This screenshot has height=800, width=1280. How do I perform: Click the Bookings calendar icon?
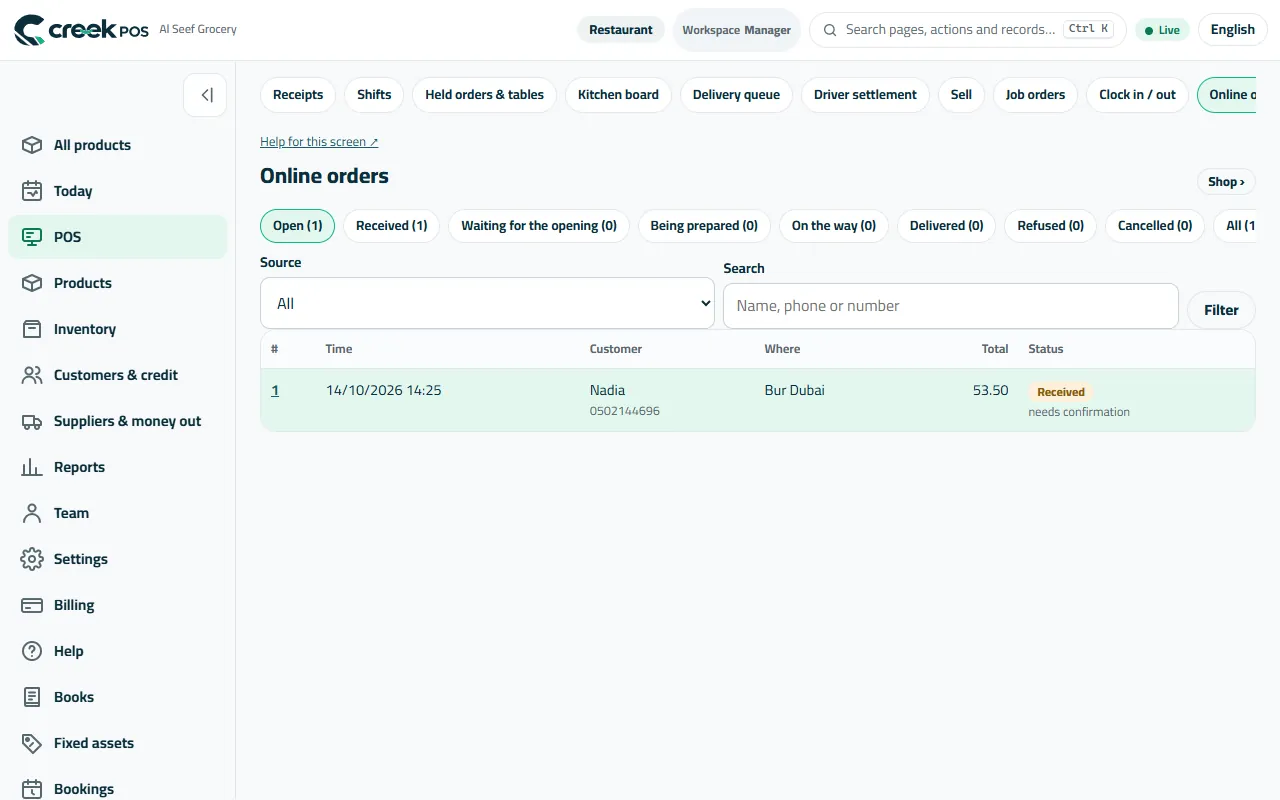click(32, 789)
